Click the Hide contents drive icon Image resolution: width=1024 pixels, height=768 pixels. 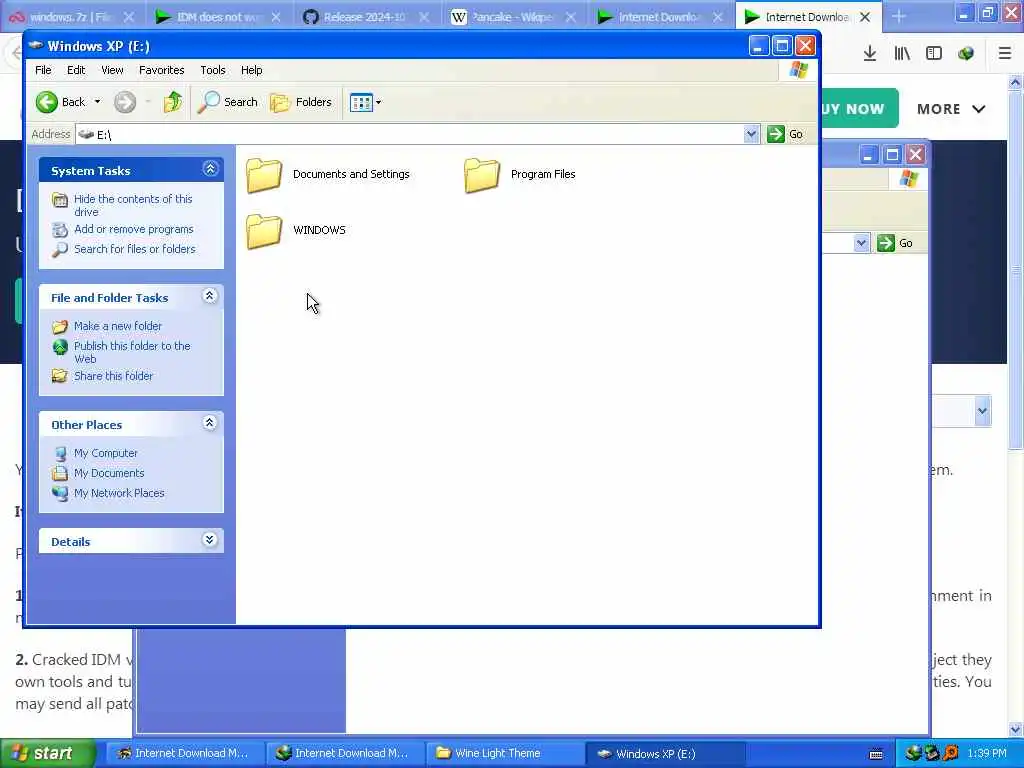[60, 200]
